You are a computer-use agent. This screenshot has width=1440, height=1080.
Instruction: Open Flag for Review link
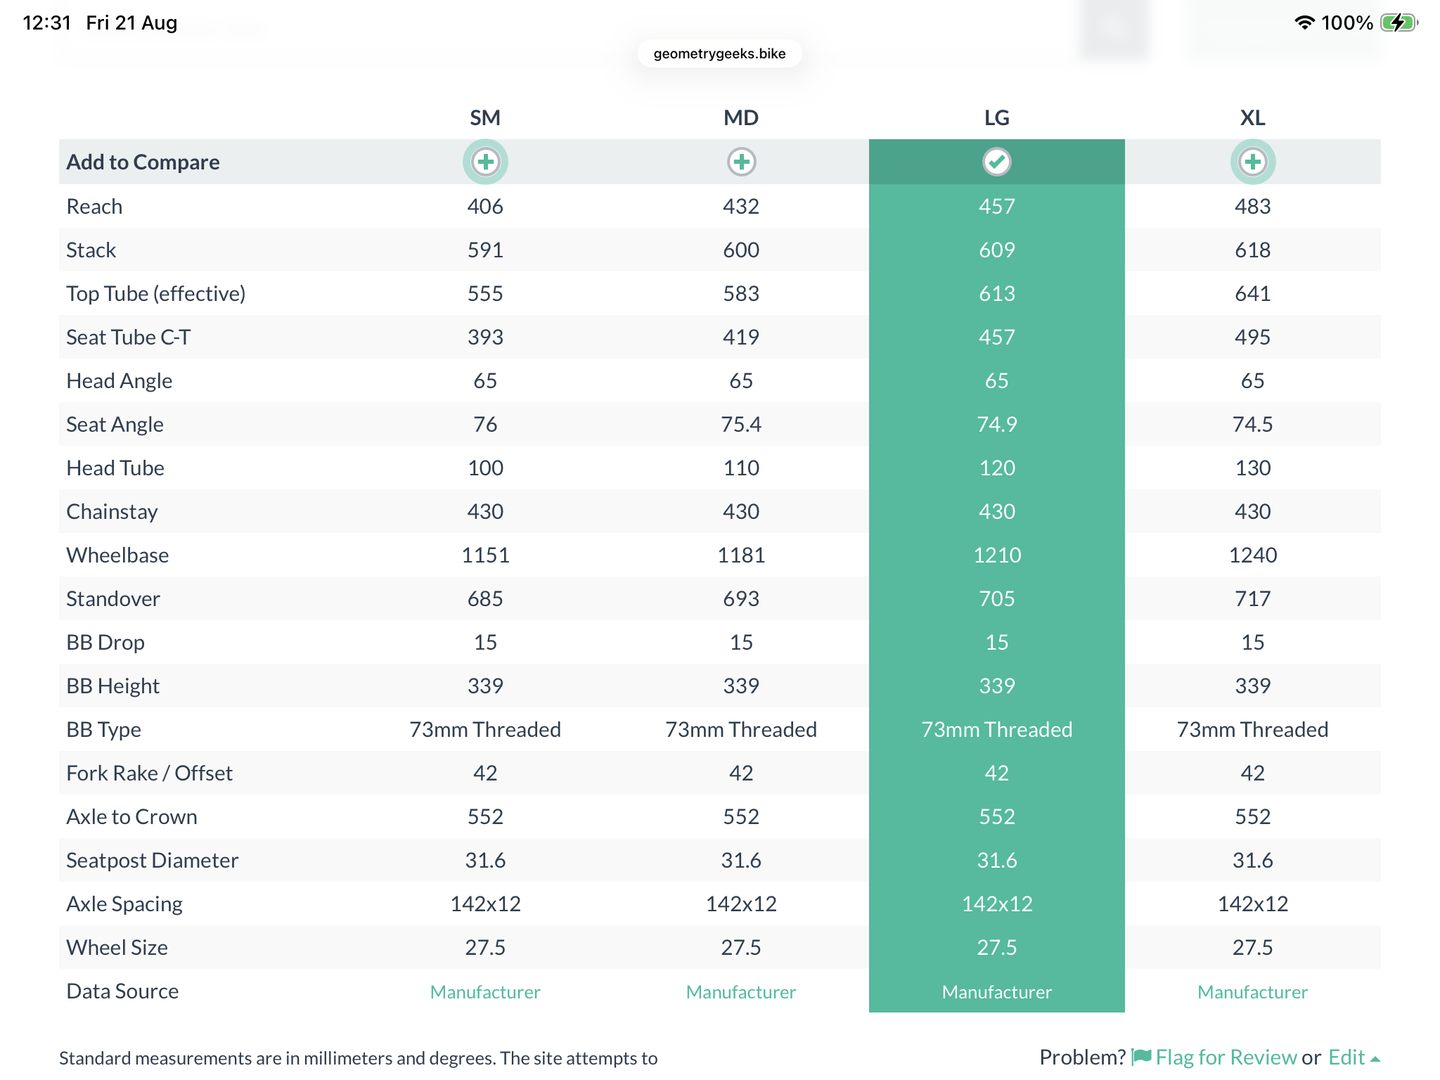(x=1226, y=1057)
